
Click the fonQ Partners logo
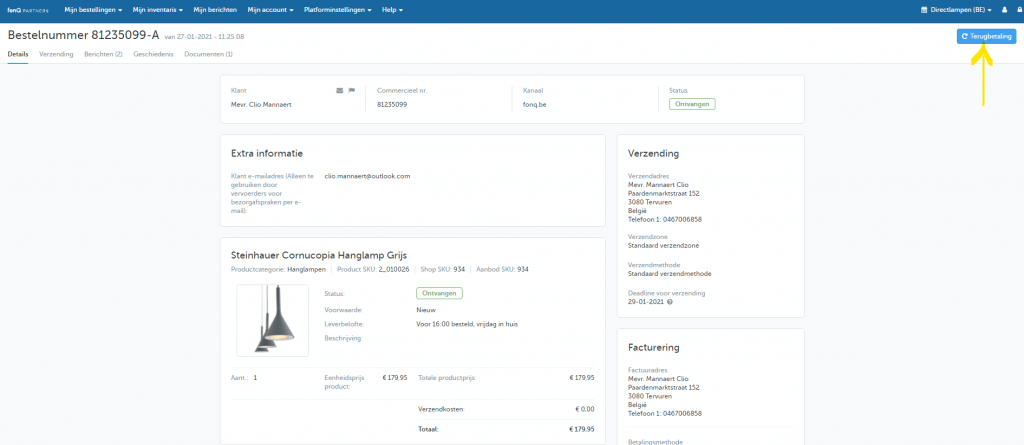coord(28,9)
